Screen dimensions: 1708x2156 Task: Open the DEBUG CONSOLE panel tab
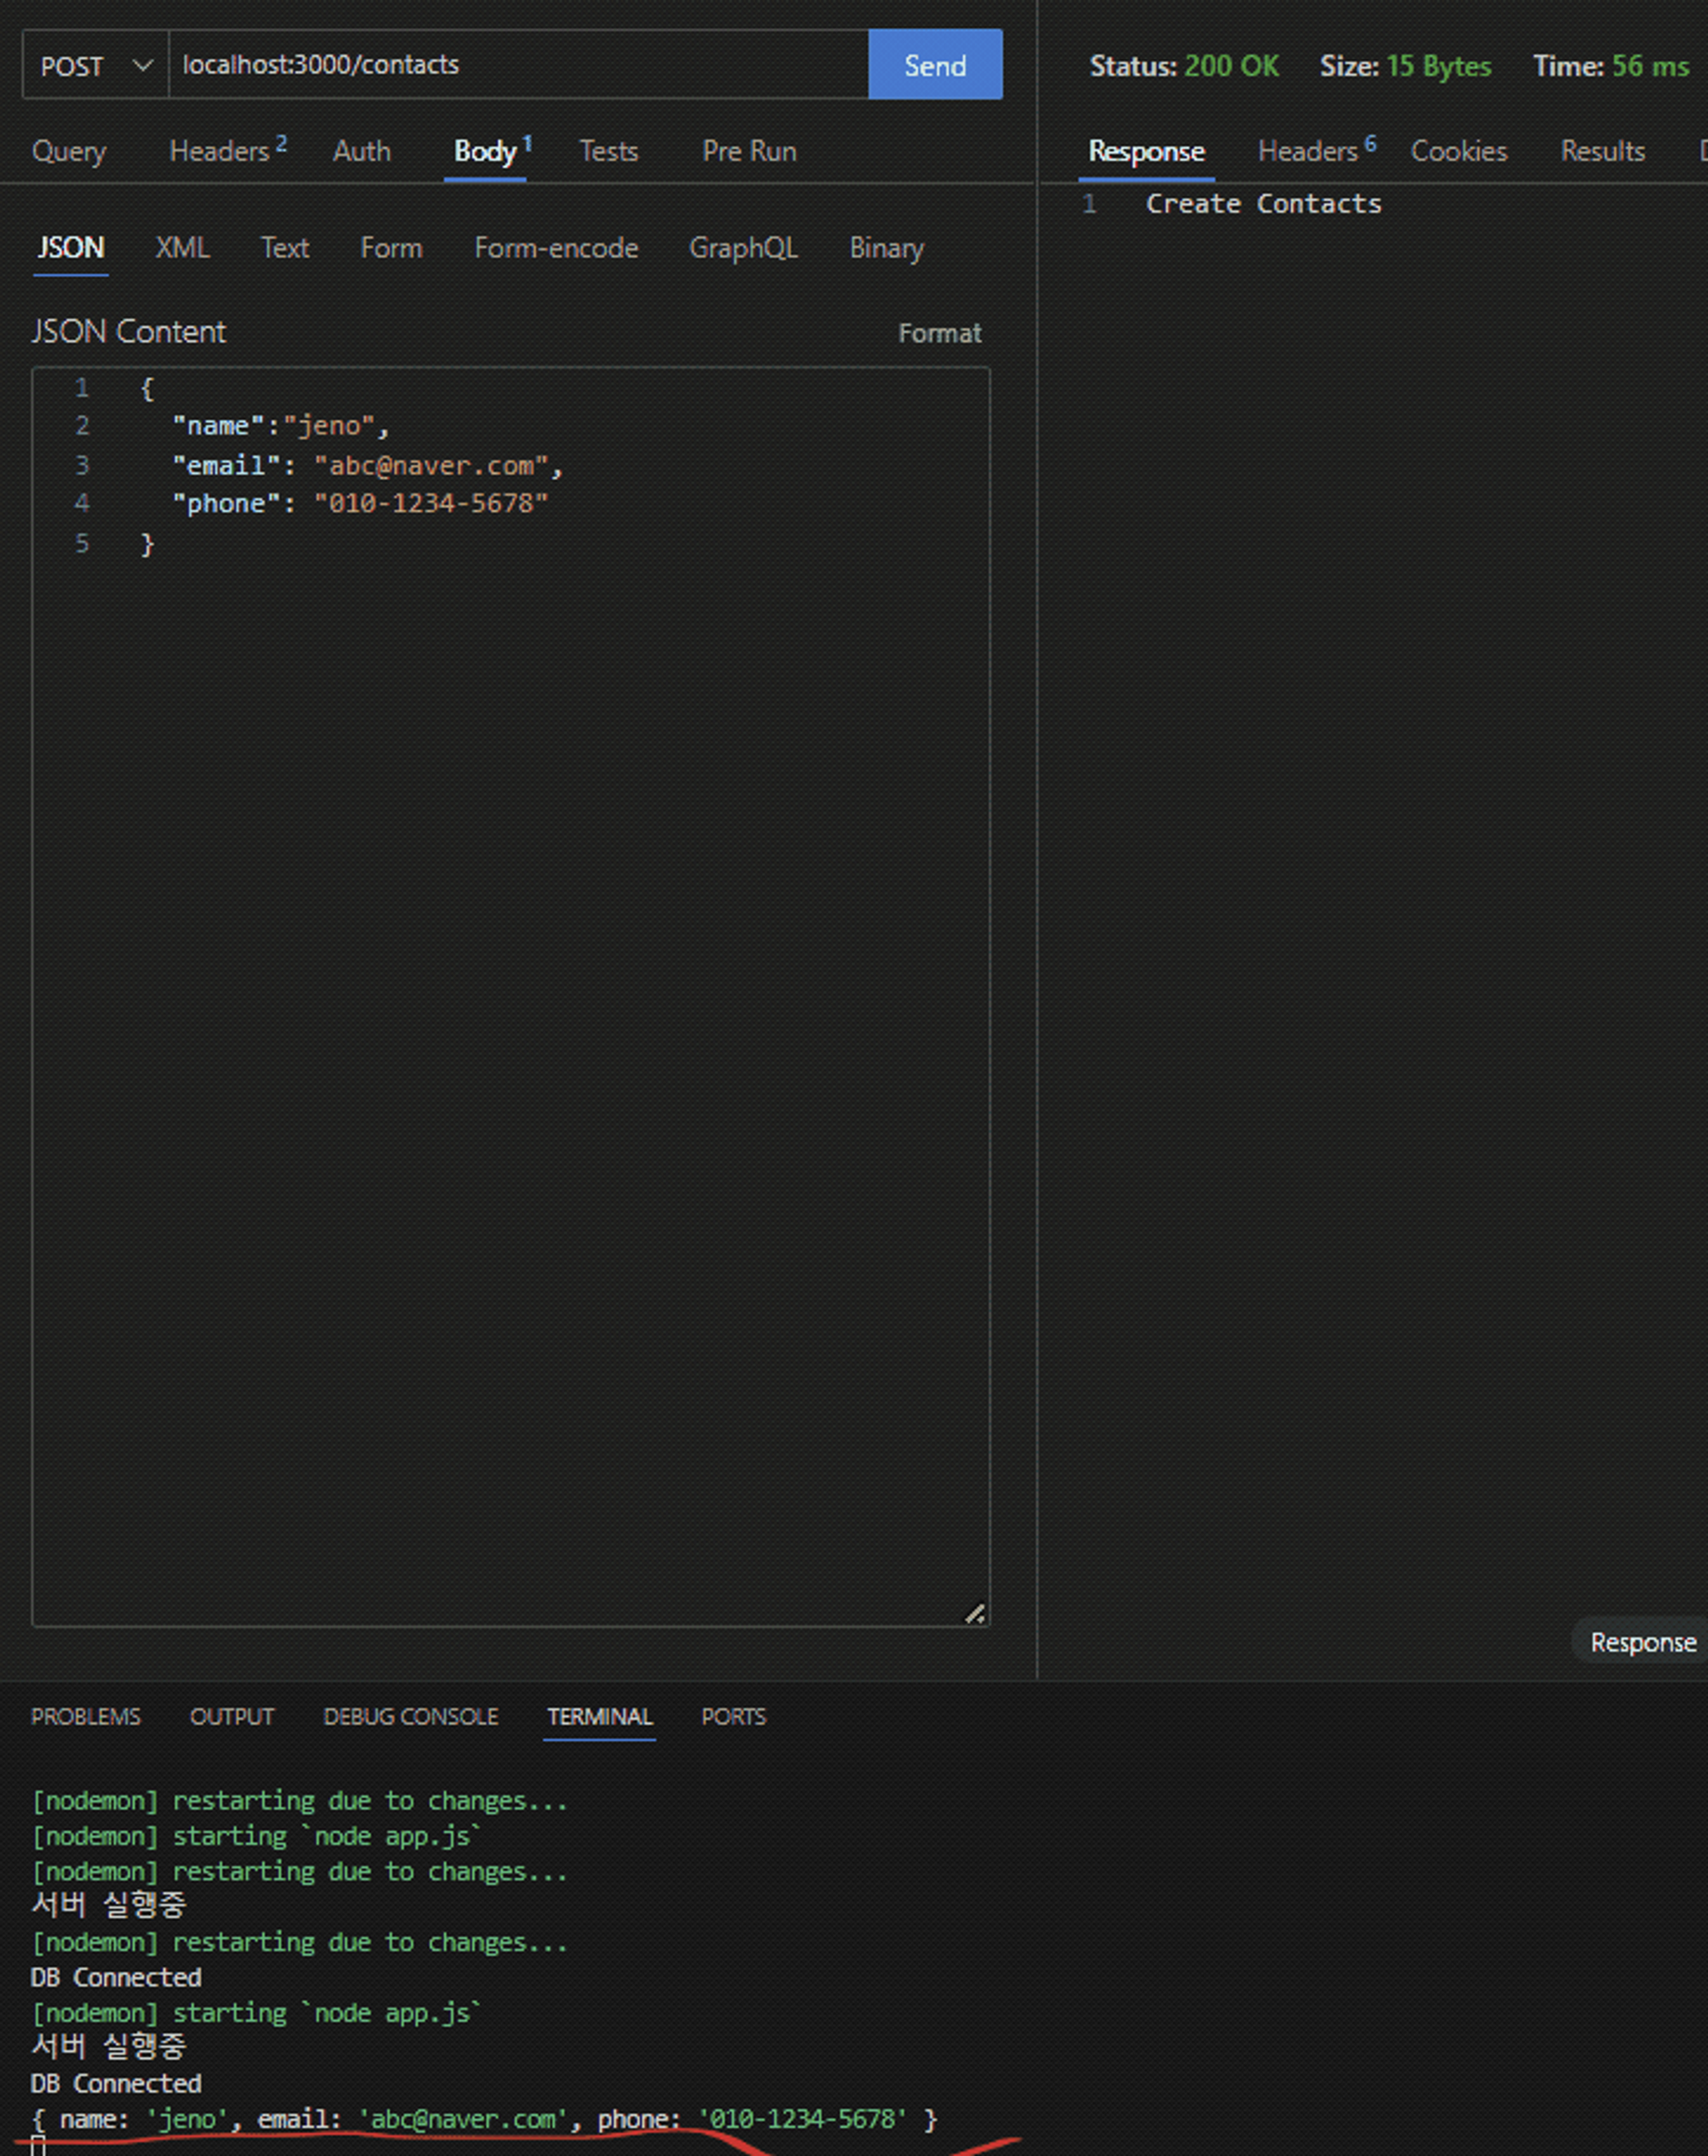(x=410, y=1716)
